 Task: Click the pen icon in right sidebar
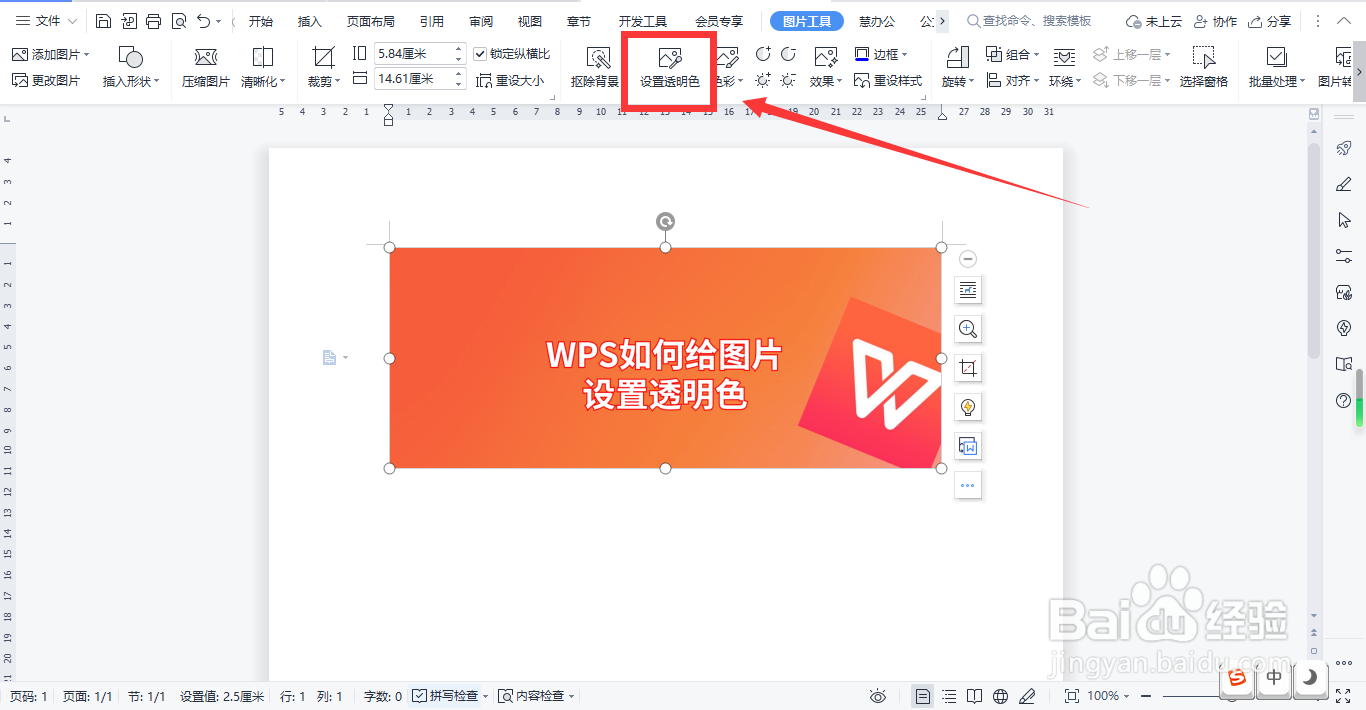(x=1344, y=184)
